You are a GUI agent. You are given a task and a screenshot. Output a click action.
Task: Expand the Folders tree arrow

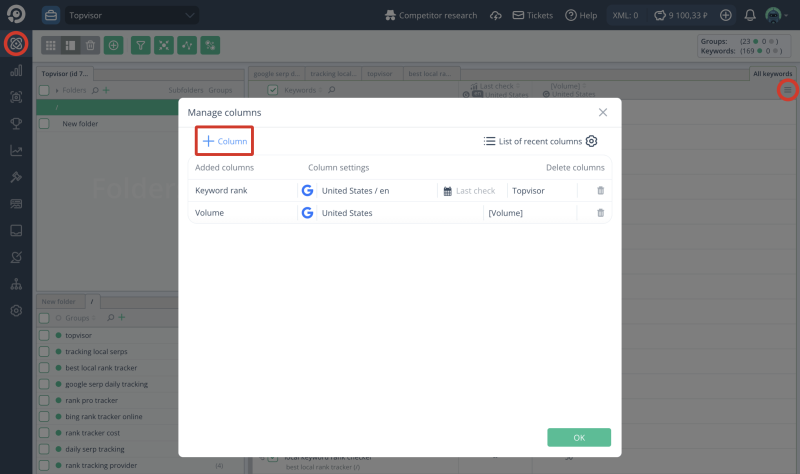[57, 90]
